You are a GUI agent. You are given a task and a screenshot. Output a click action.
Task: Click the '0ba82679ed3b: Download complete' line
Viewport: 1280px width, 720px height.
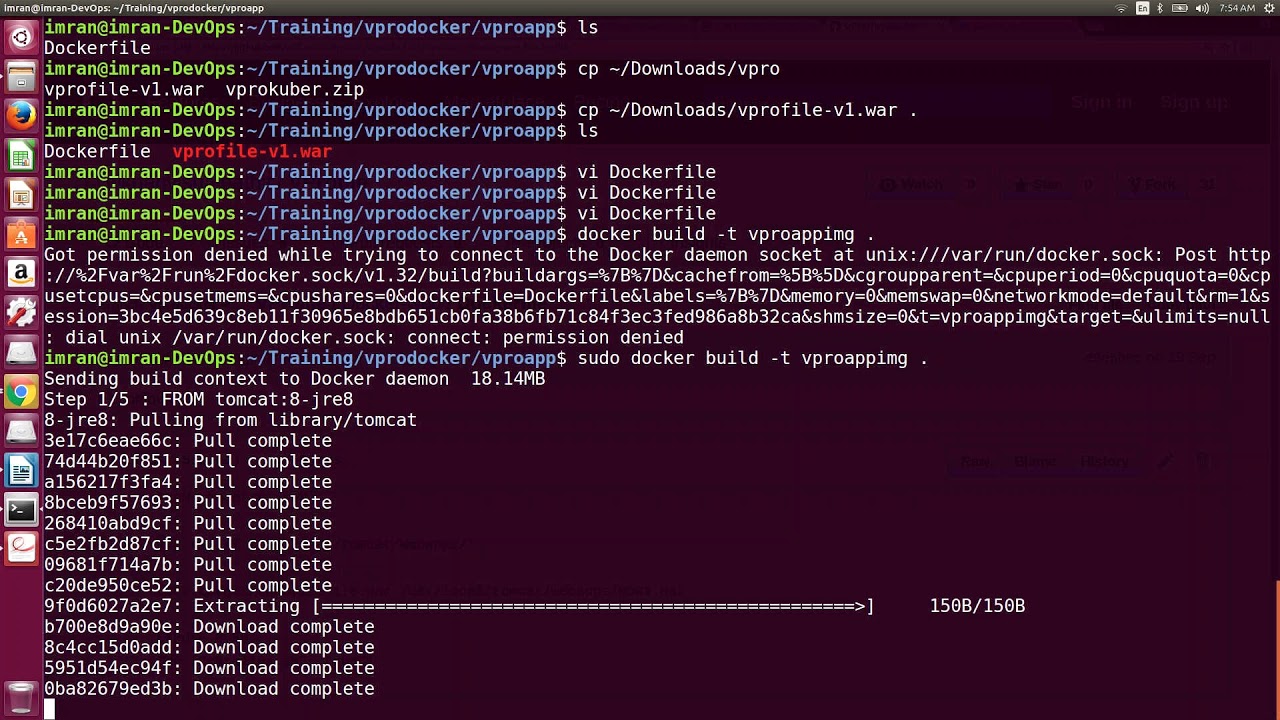click(209, 689)
